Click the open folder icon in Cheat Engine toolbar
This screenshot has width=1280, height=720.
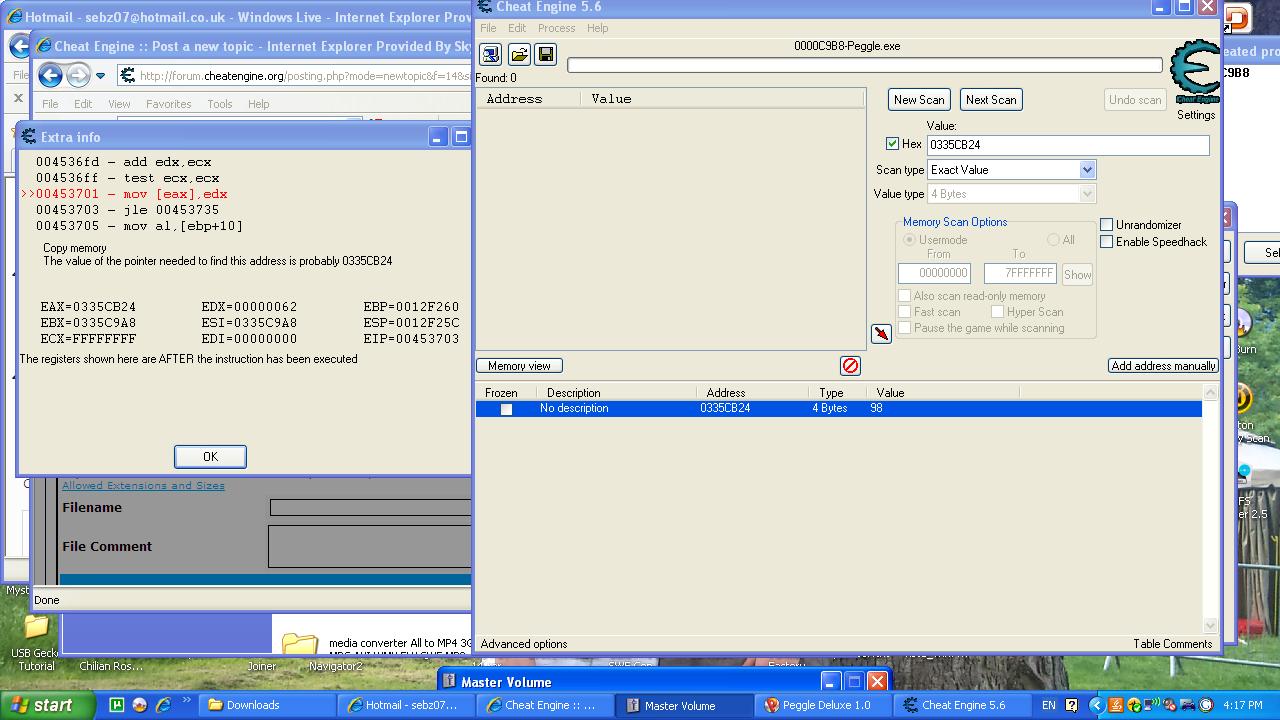click(x=519, y=54)
